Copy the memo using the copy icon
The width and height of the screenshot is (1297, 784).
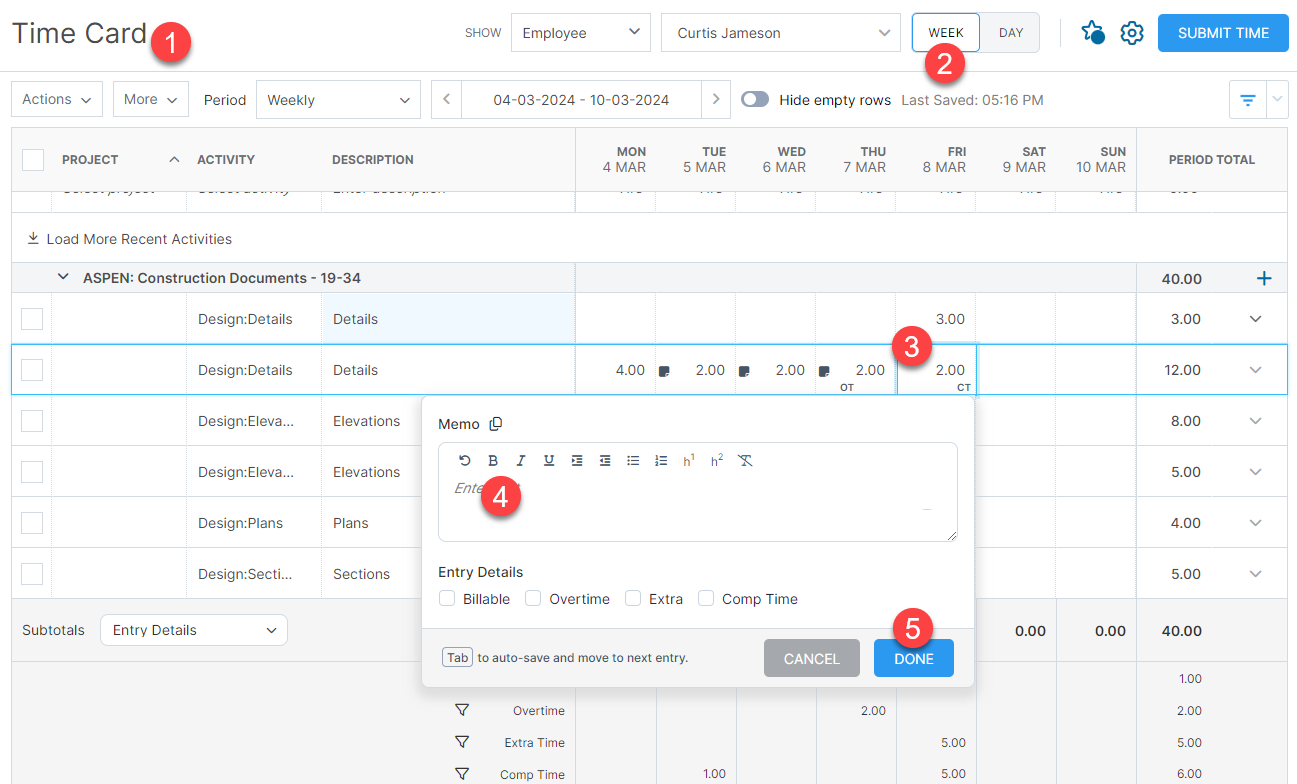497,423
